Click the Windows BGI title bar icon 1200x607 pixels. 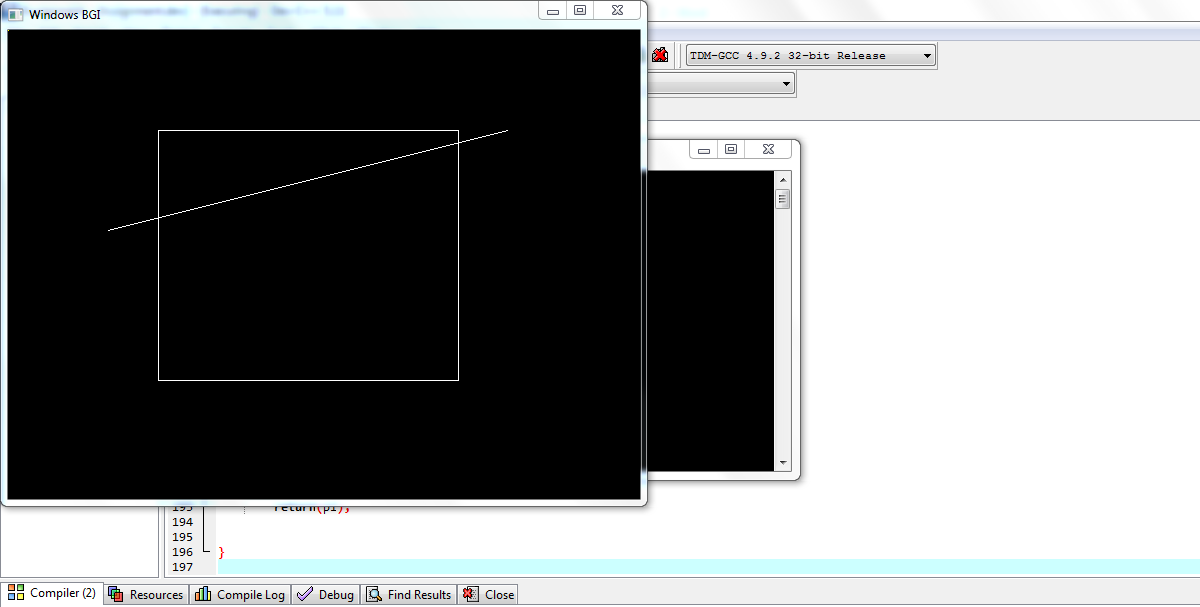(x=14, y=15)
